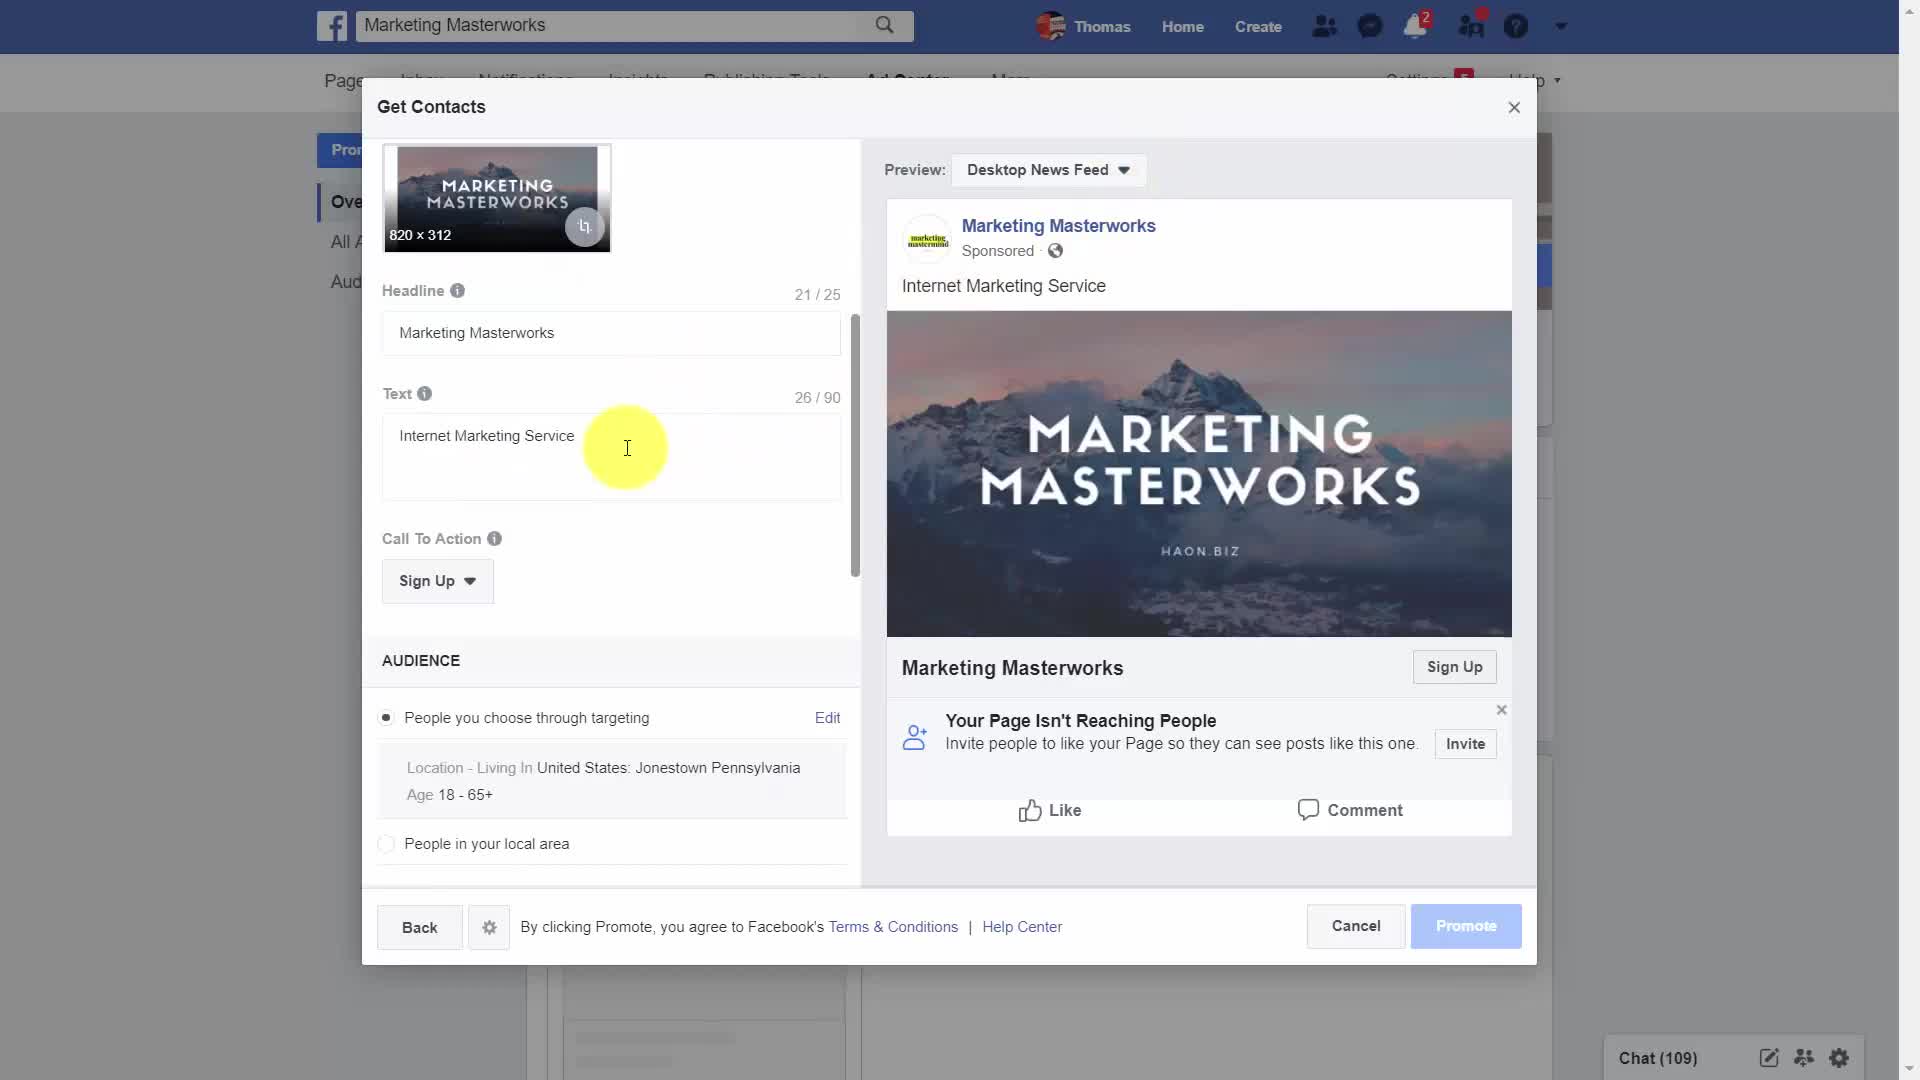Viewport: 1920px width, 1080px height.
Task: Open the Desktop News Feed preview dropdown
Action: point(1048,170)
